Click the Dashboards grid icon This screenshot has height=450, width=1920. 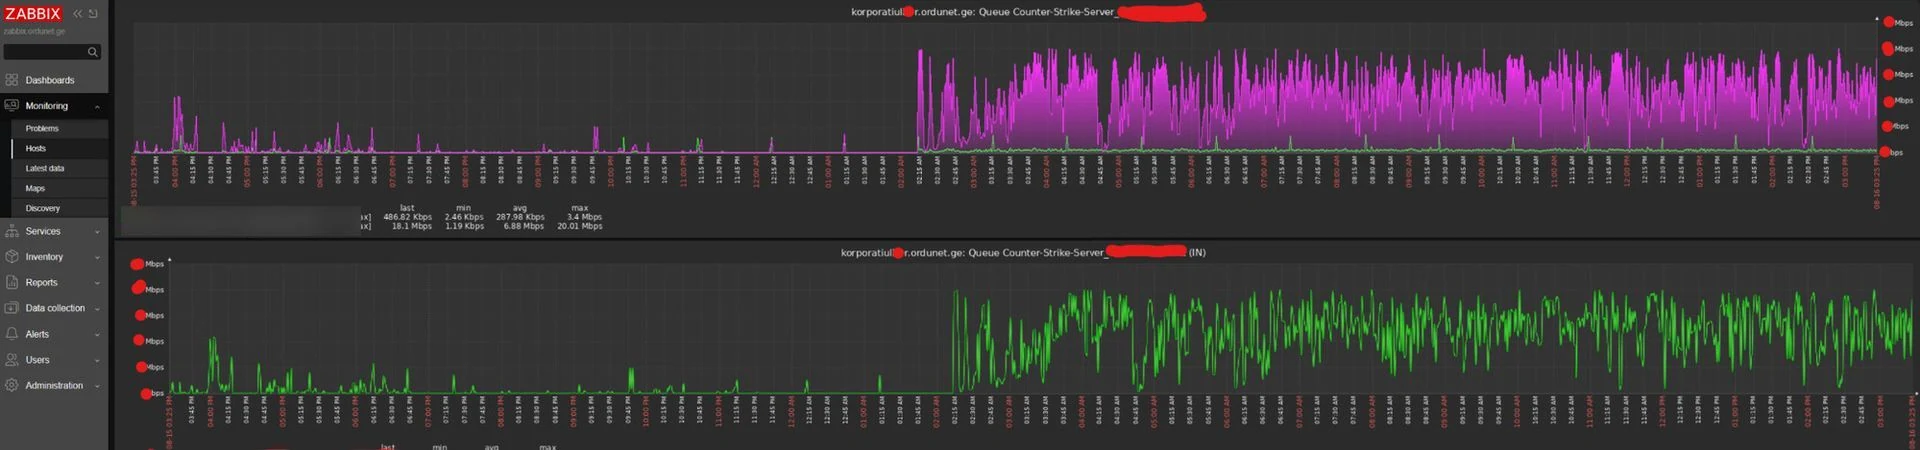click(x=12, y=80)
